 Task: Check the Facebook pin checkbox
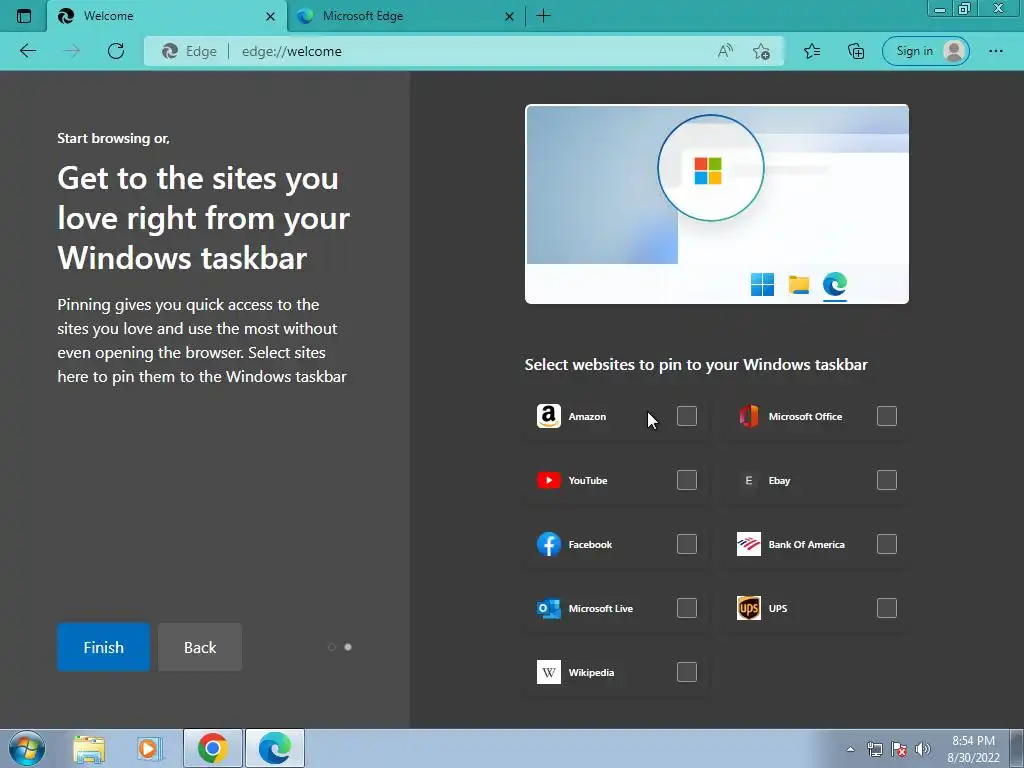click(686, 544)
